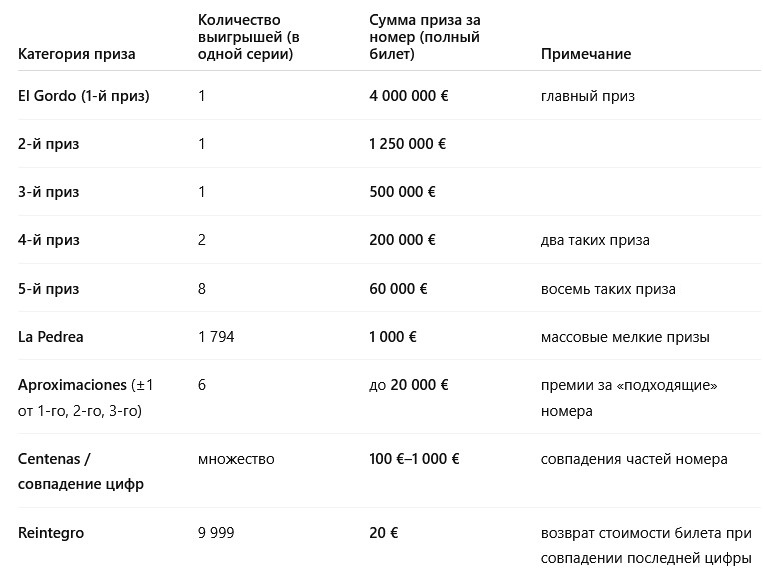Viewport: 763px width, 576px height.
Task: Click the 'до 20 000 €' amount
Action: [x=408, y=385]
